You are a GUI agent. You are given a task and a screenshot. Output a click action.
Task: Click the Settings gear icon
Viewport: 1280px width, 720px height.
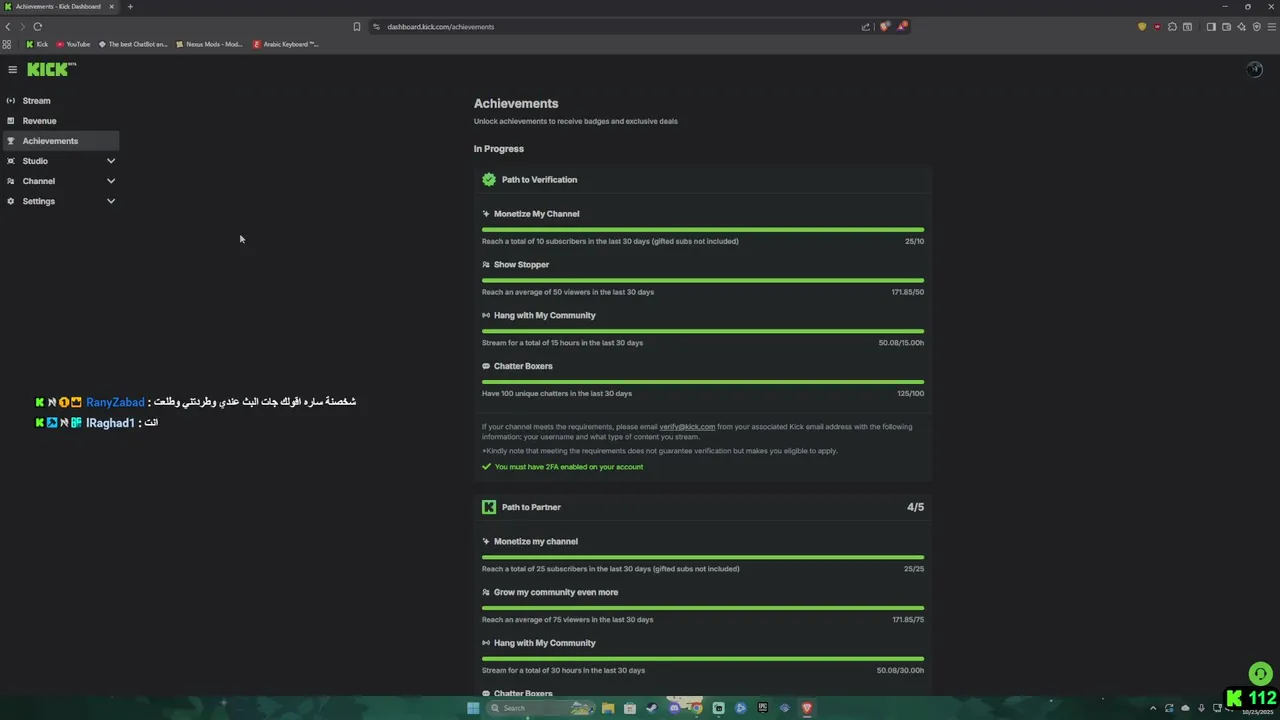pos(11,201)
